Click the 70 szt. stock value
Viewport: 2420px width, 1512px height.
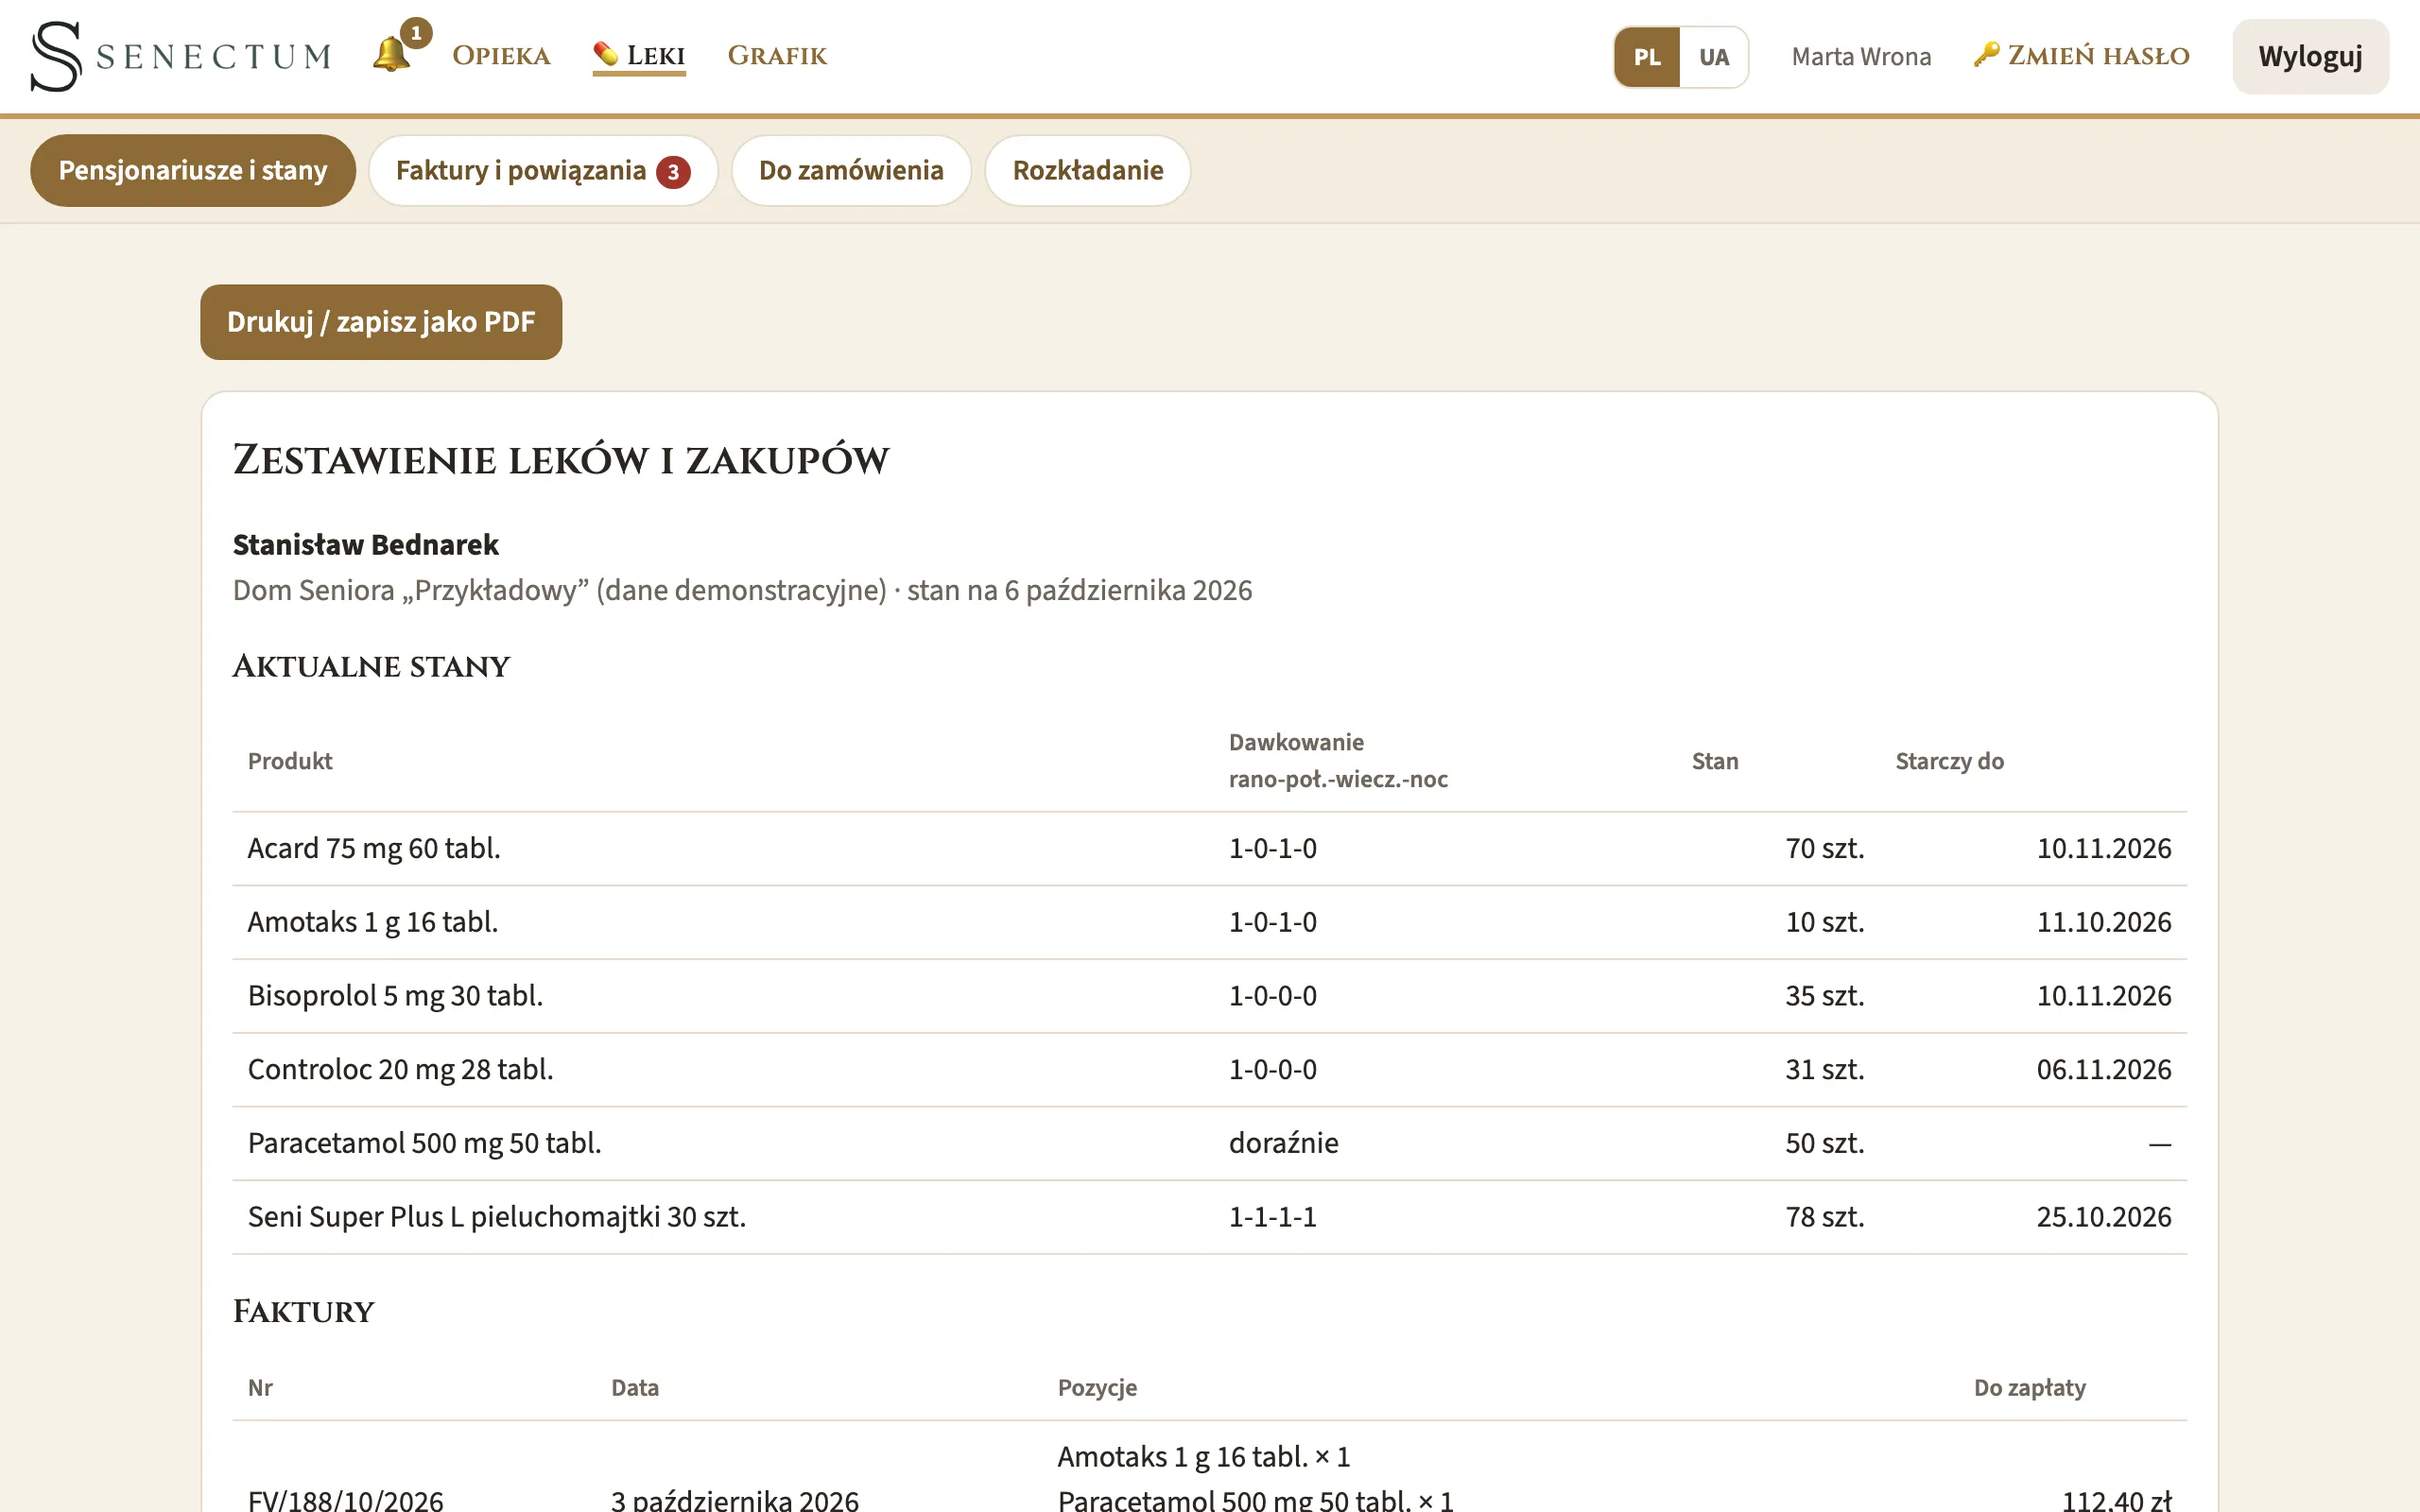(1825, 849)
